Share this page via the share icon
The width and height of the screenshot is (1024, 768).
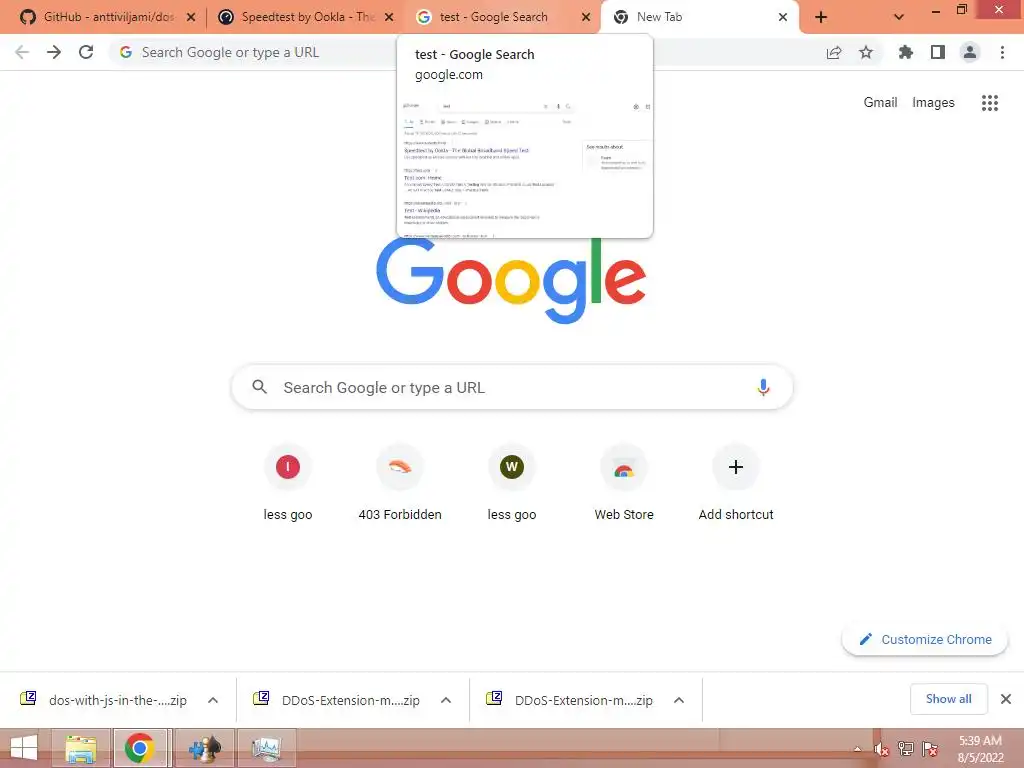click(x=834, y=52)
